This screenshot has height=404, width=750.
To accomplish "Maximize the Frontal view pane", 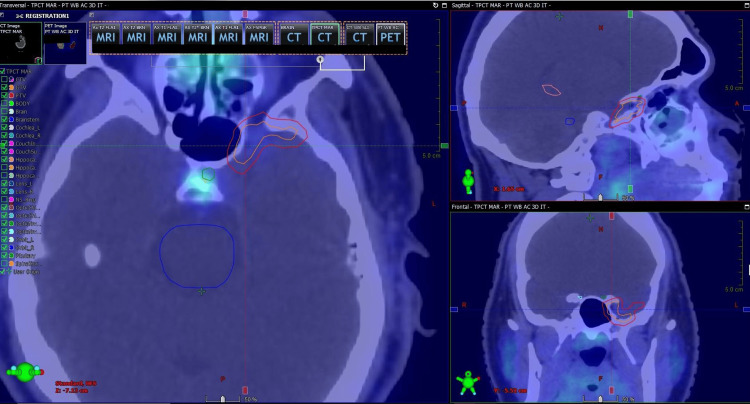I will (x=746, y=207).
